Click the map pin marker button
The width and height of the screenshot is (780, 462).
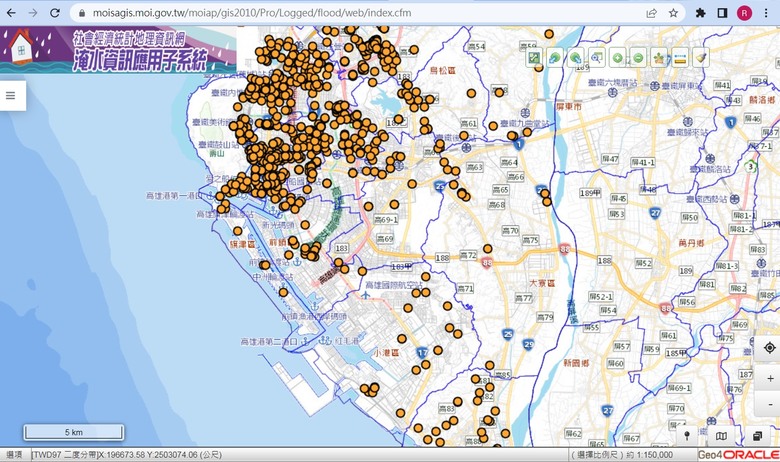pos(687,436)
